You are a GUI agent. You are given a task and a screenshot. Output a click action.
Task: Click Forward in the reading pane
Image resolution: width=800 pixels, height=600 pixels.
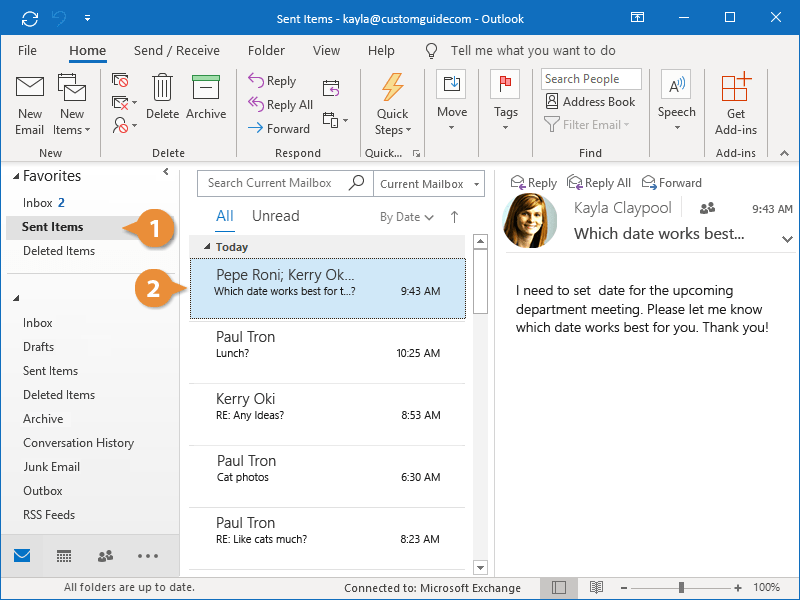click(671, 183)
